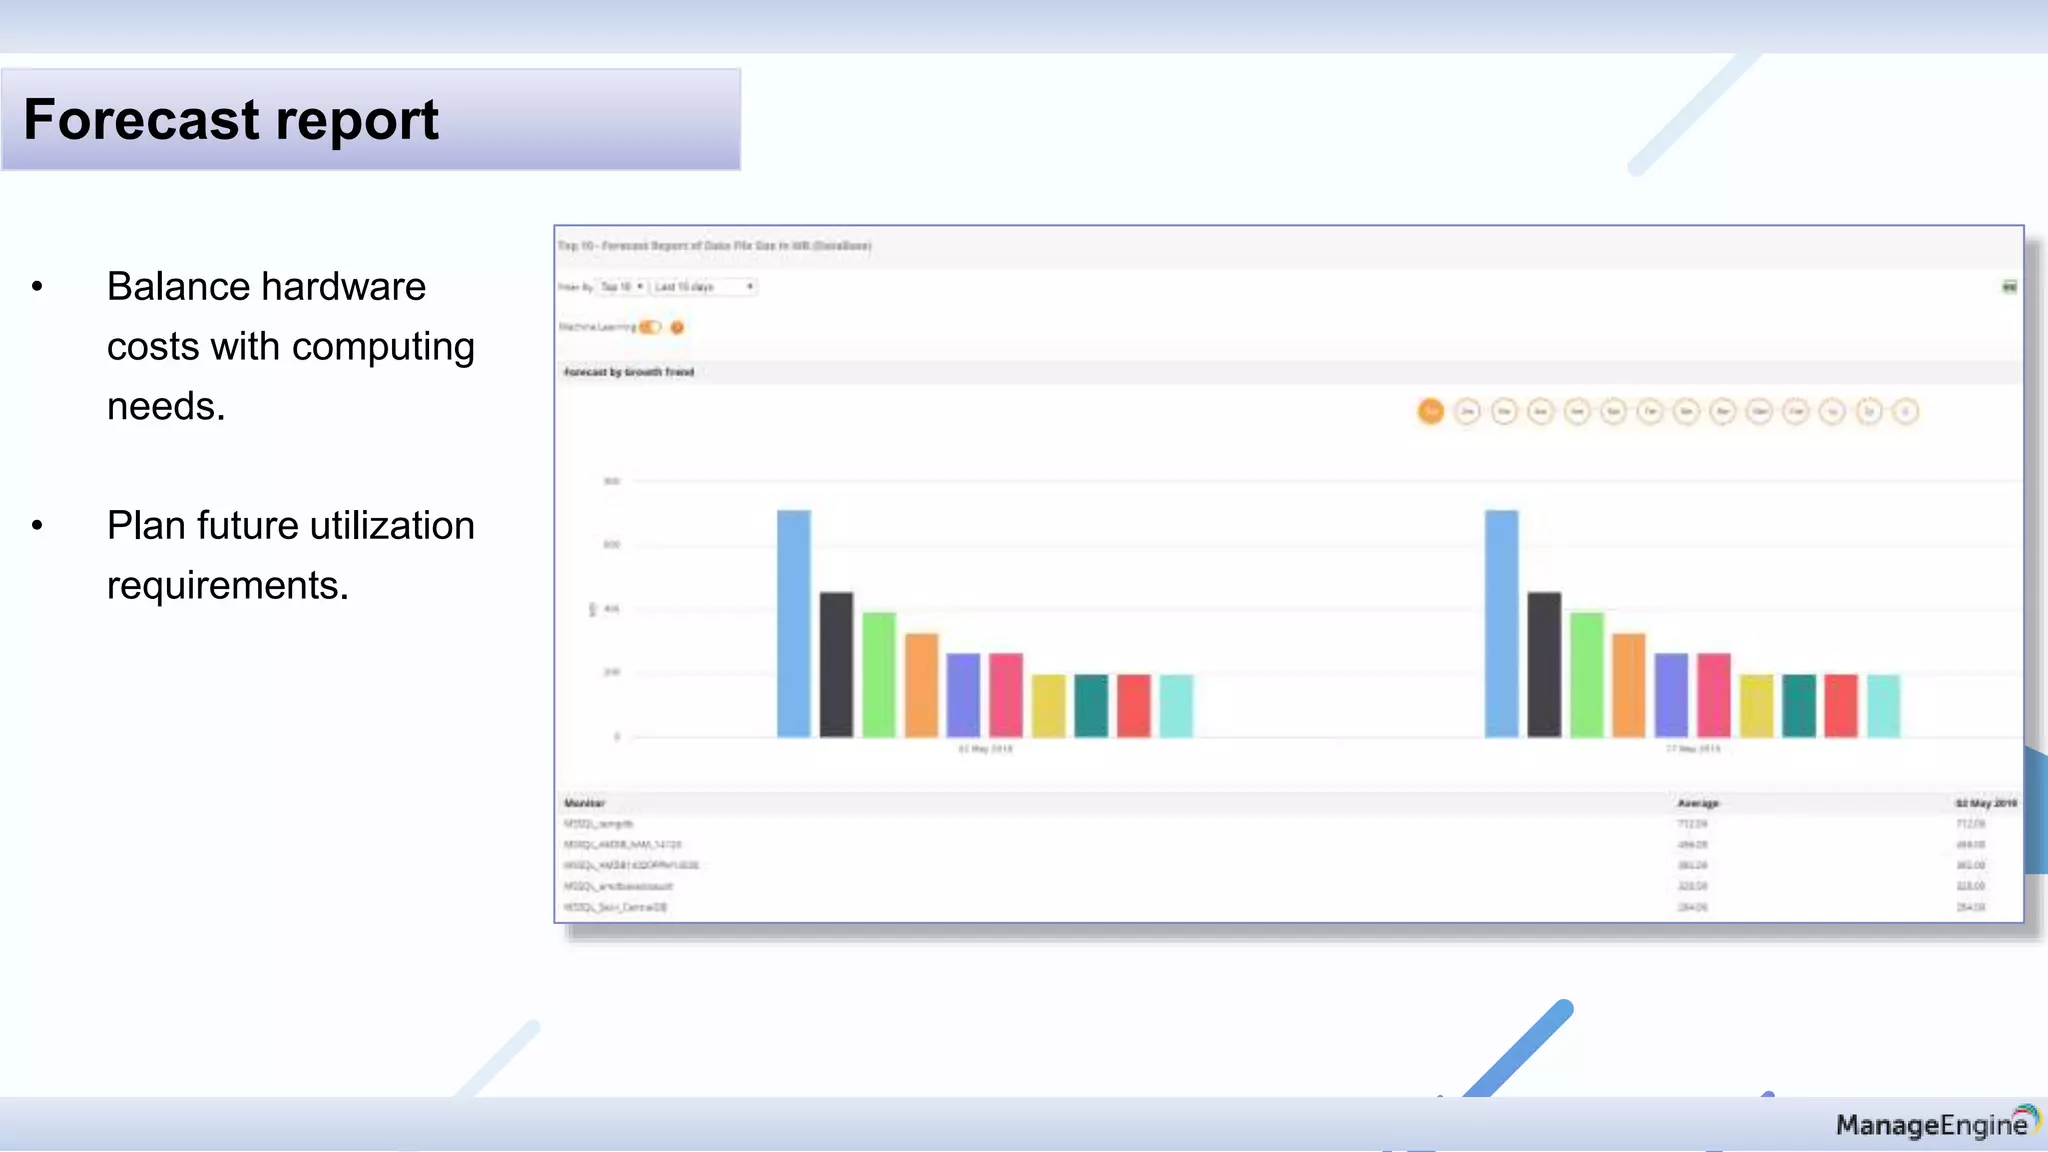Click the Forecast by Growth Trend section header

tap(629, 372)
